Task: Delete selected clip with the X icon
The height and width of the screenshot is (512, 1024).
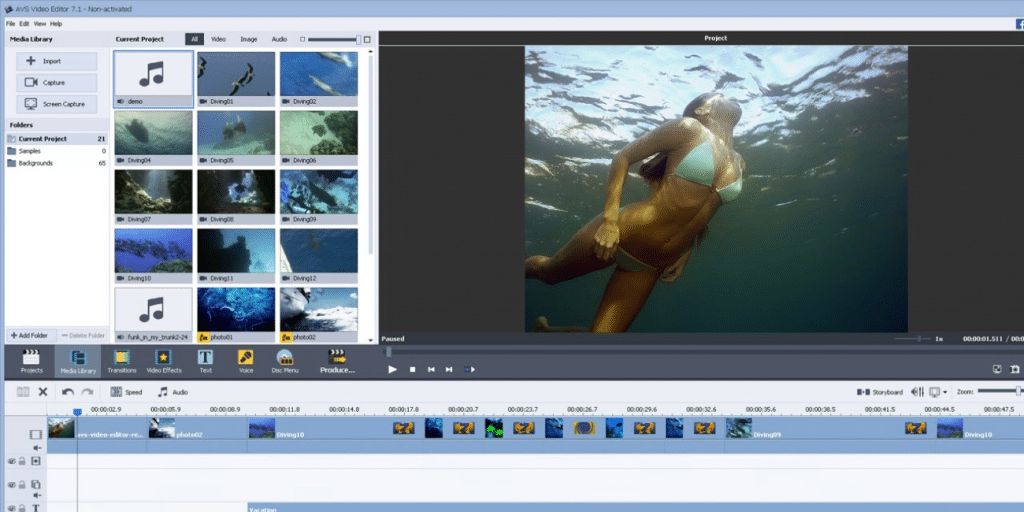Action: [43, 392]
